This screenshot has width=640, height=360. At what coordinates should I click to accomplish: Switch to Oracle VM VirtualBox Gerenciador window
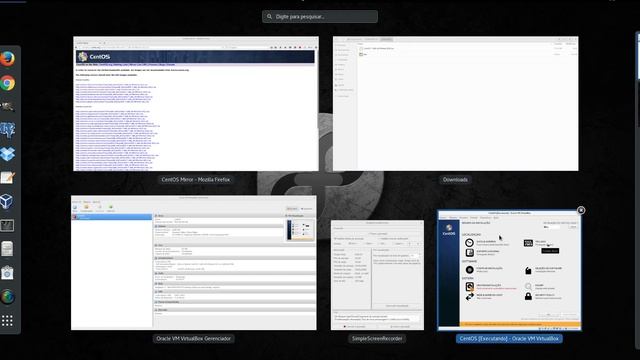(193, 263)
